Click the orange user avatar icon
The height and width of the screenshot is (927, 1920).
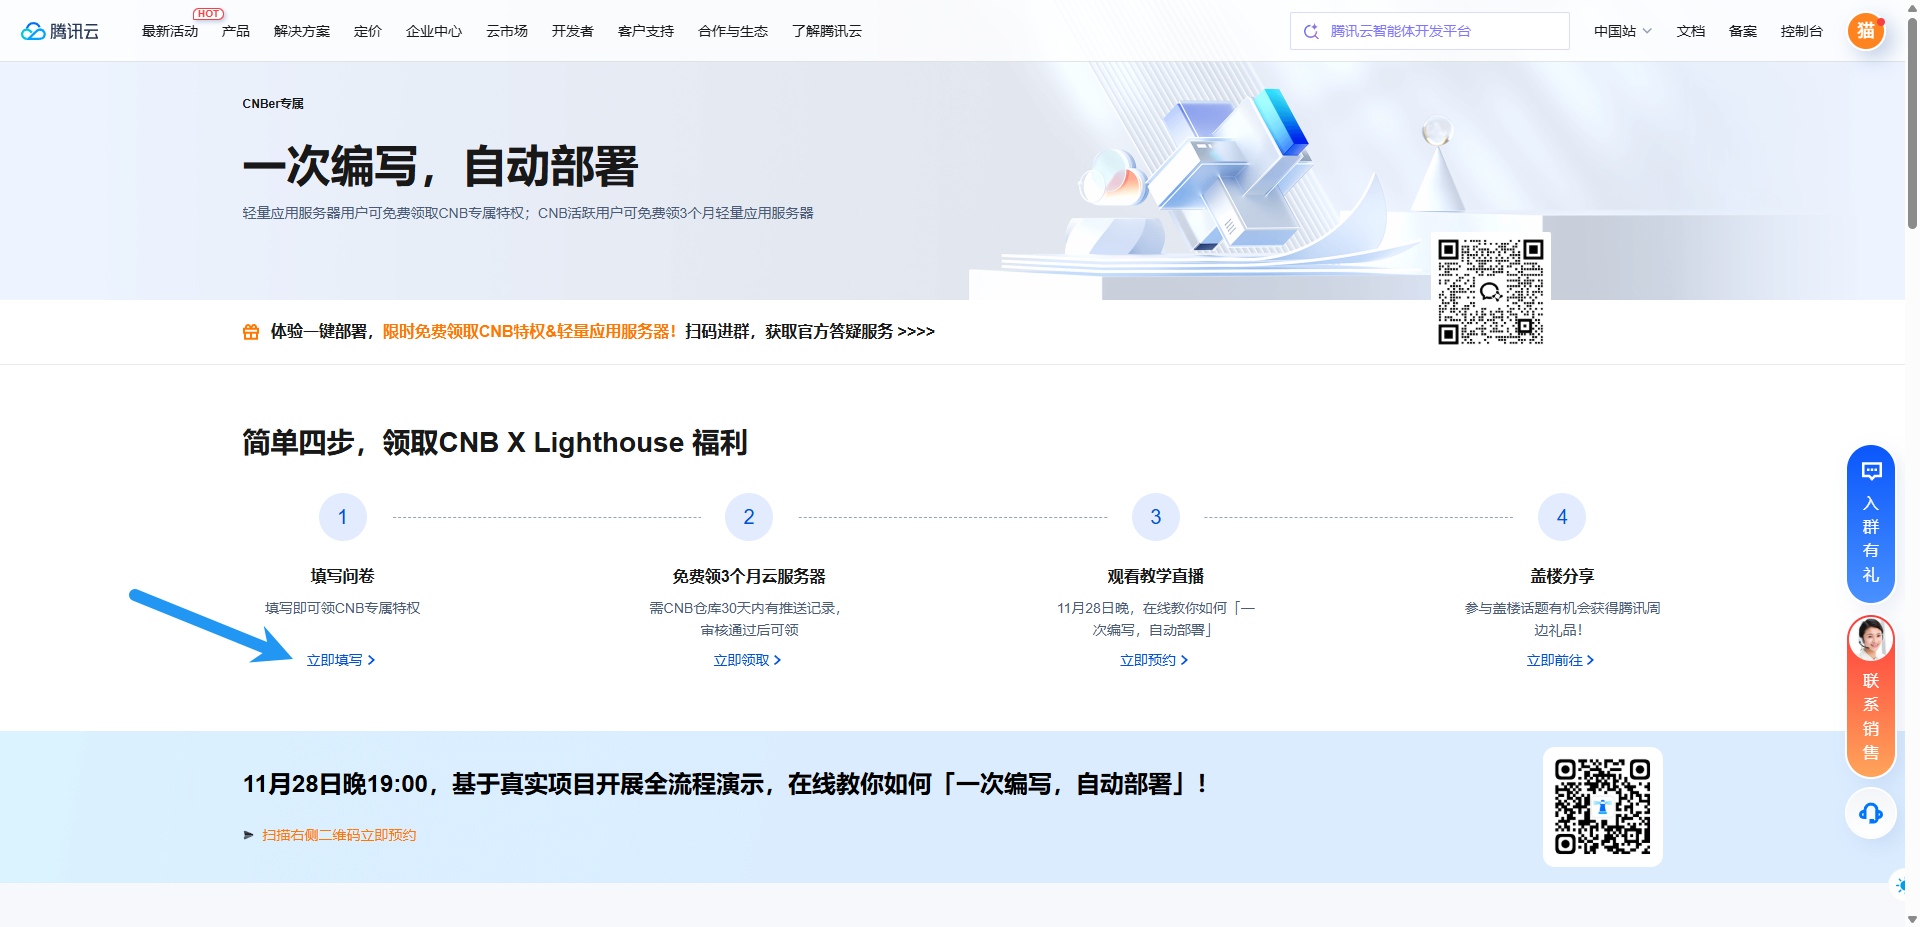click(1865, 31)
